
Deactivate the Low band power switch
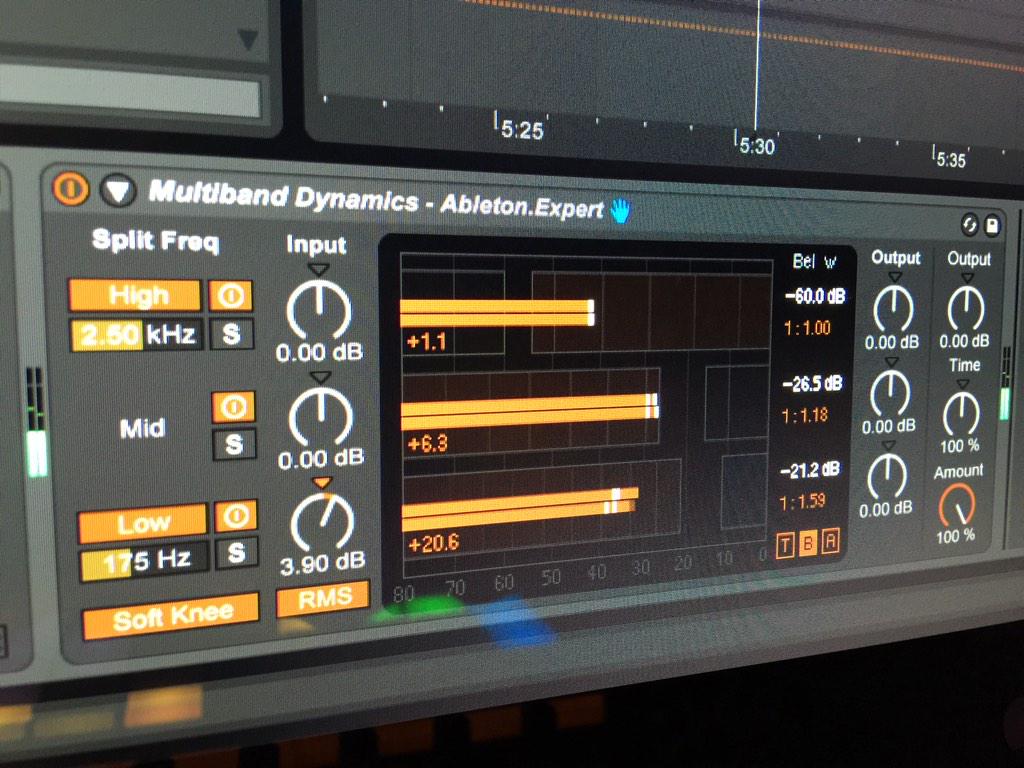[x=236, y=516]
